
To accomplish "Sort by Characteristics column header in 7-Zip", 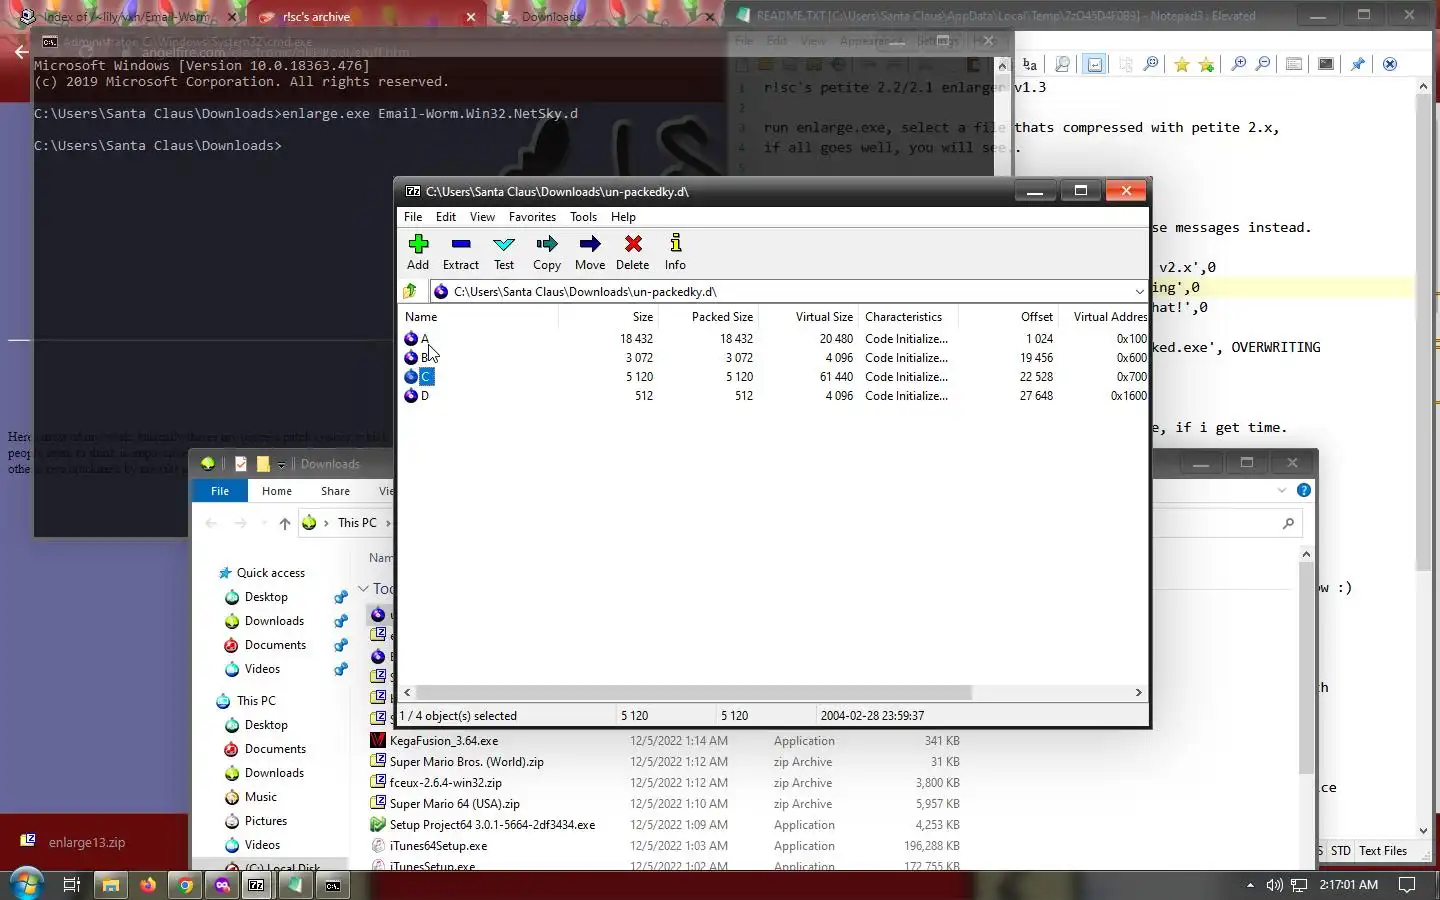I will point(908,317).
